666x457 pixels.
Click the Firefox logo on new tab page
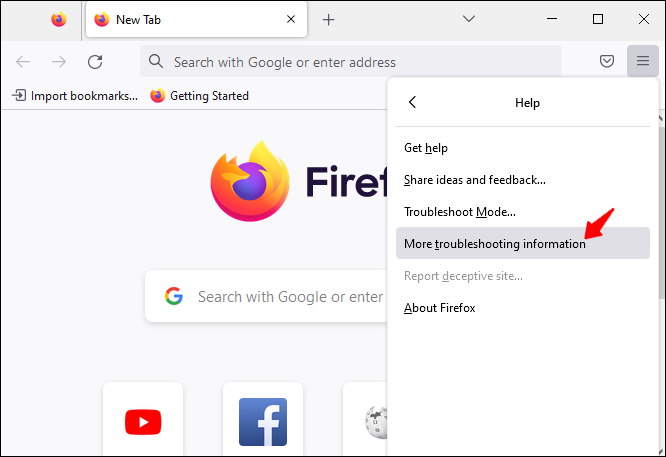click(250, 181)
